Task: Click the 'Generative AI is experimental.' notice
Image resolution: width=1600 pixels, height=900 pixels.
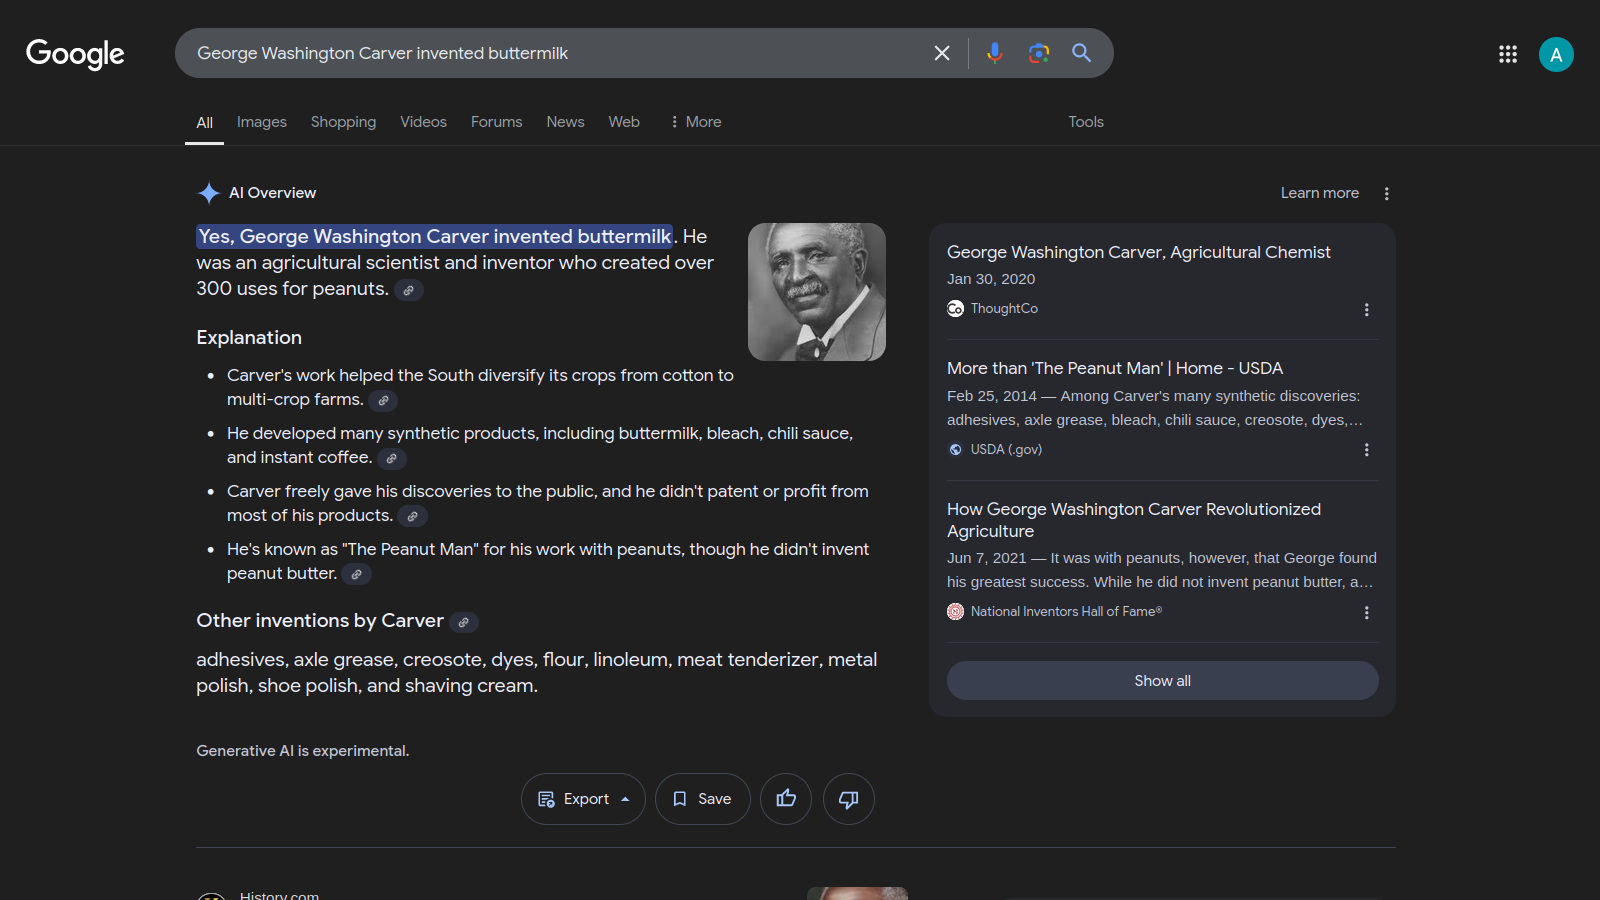Action: 303,751
